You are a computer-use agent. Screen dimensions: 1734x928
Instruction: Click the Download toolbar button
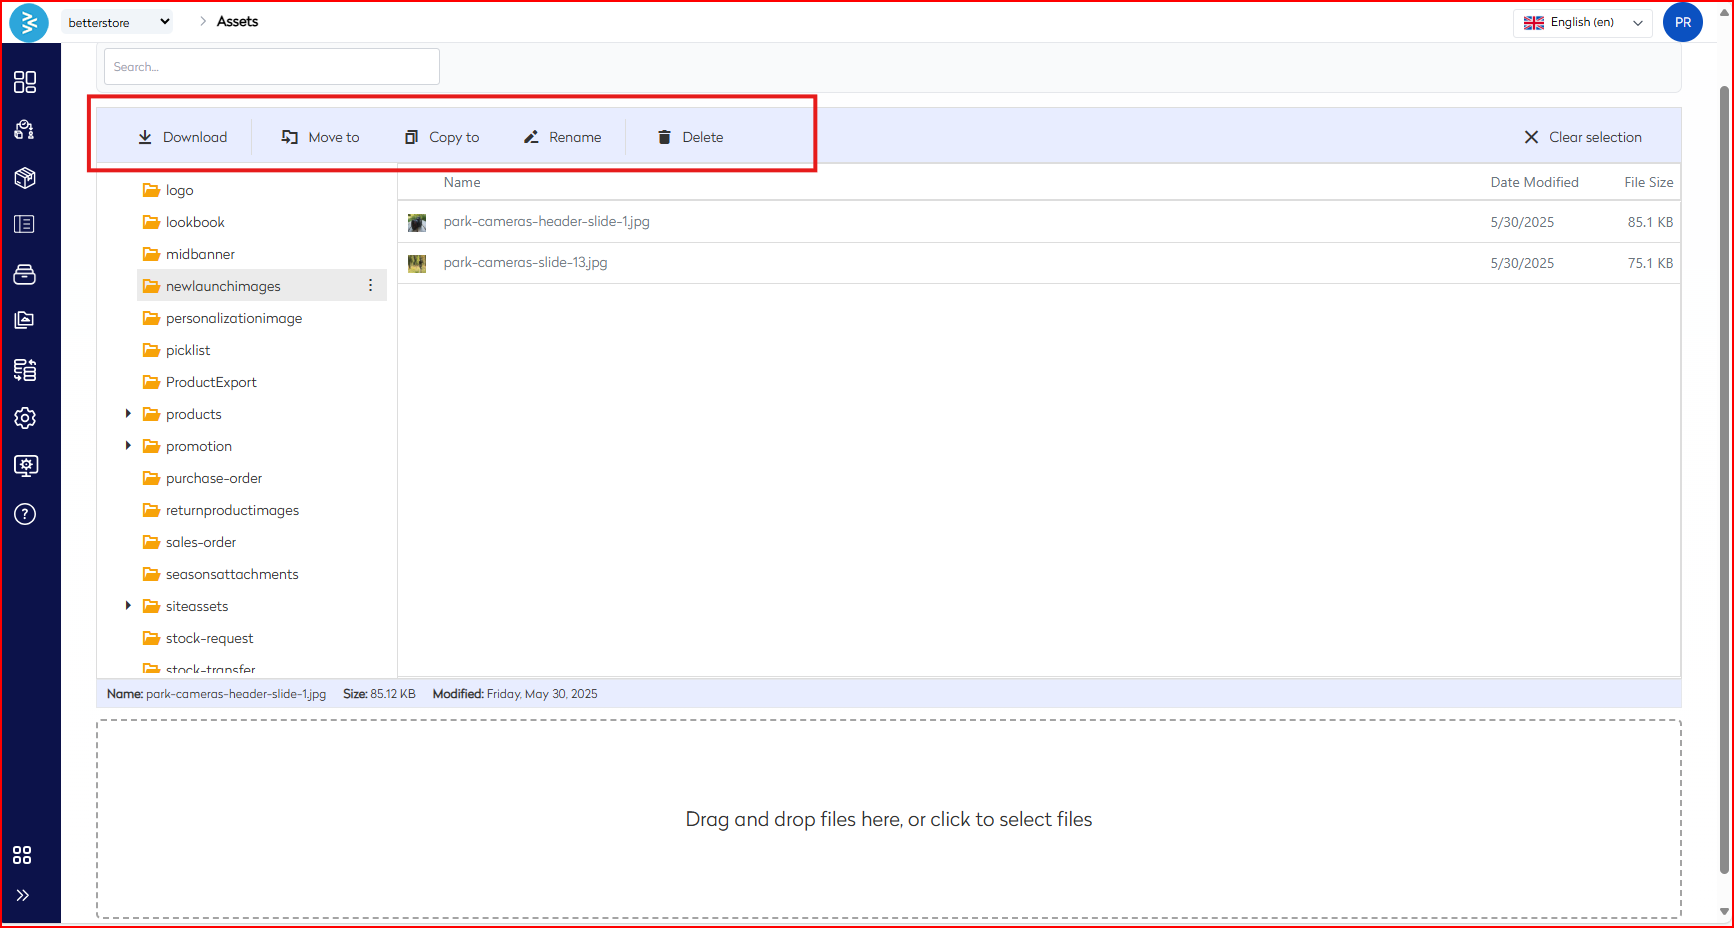(x=182, y=137)
